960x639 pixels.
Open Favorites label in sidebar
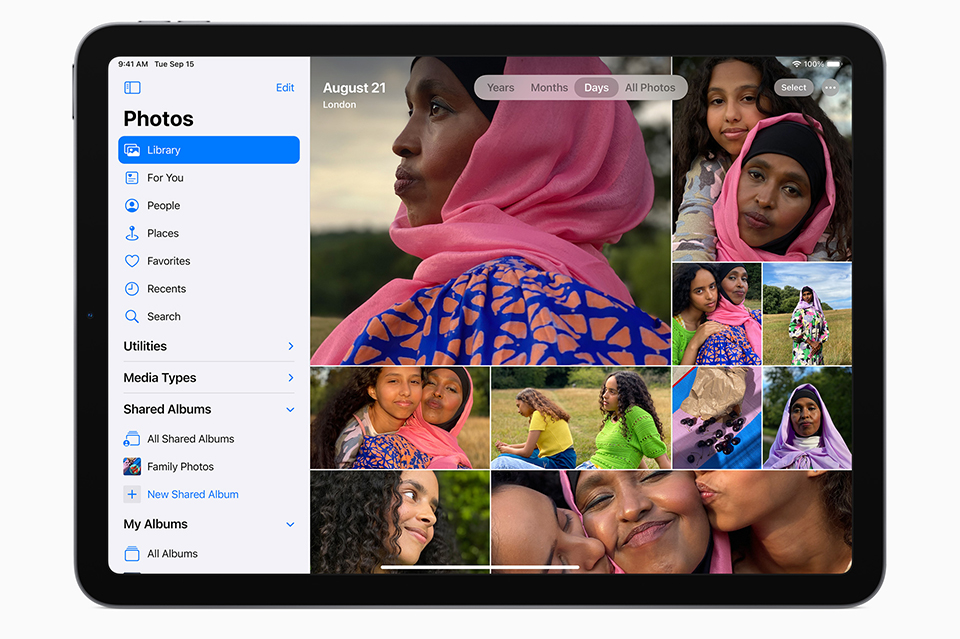tap(168, 261)
